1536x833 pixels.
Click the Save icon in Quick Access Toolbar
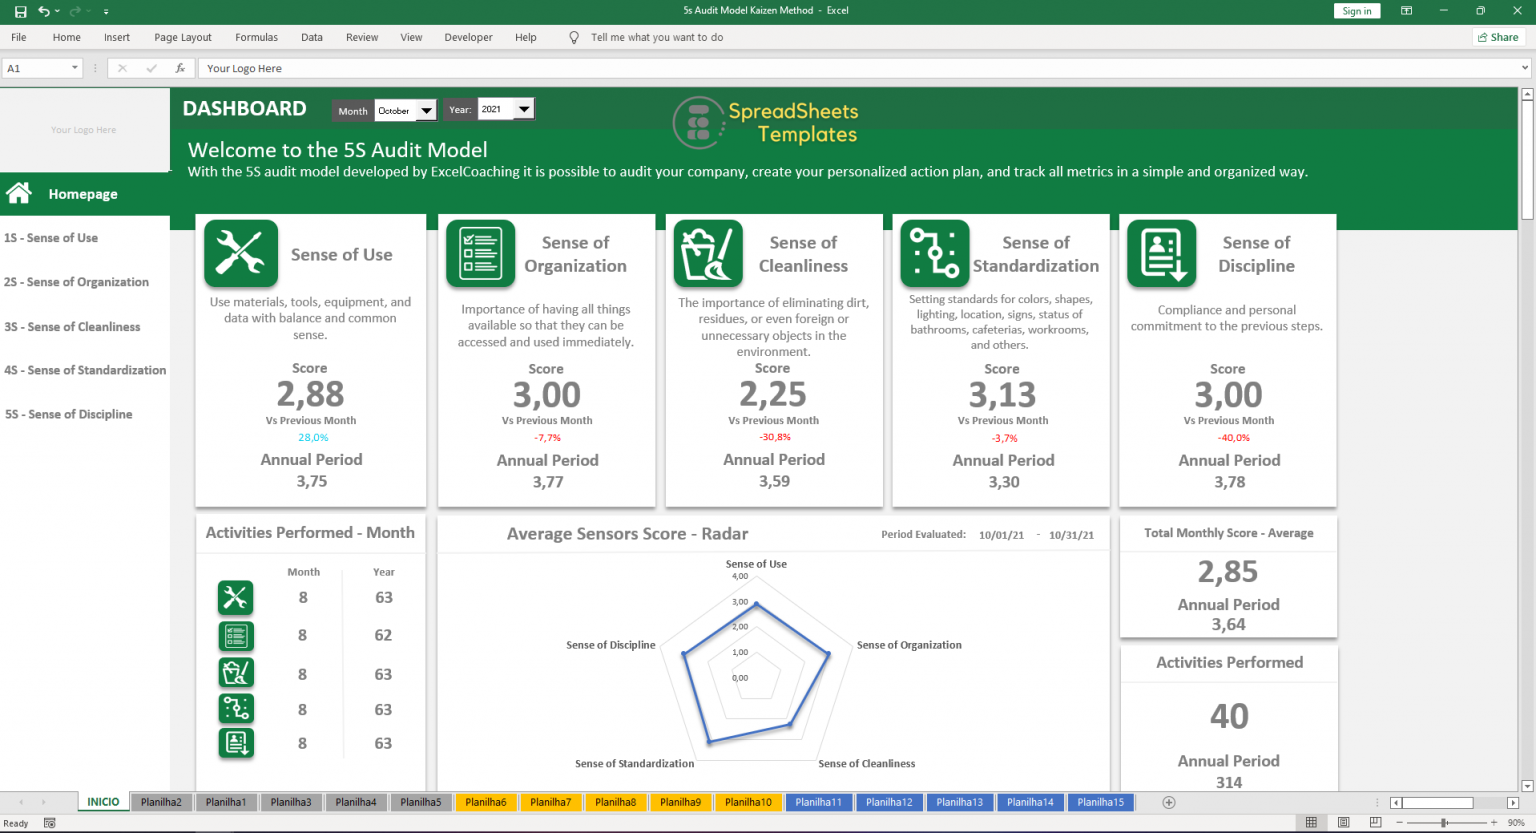coord(19,11)
